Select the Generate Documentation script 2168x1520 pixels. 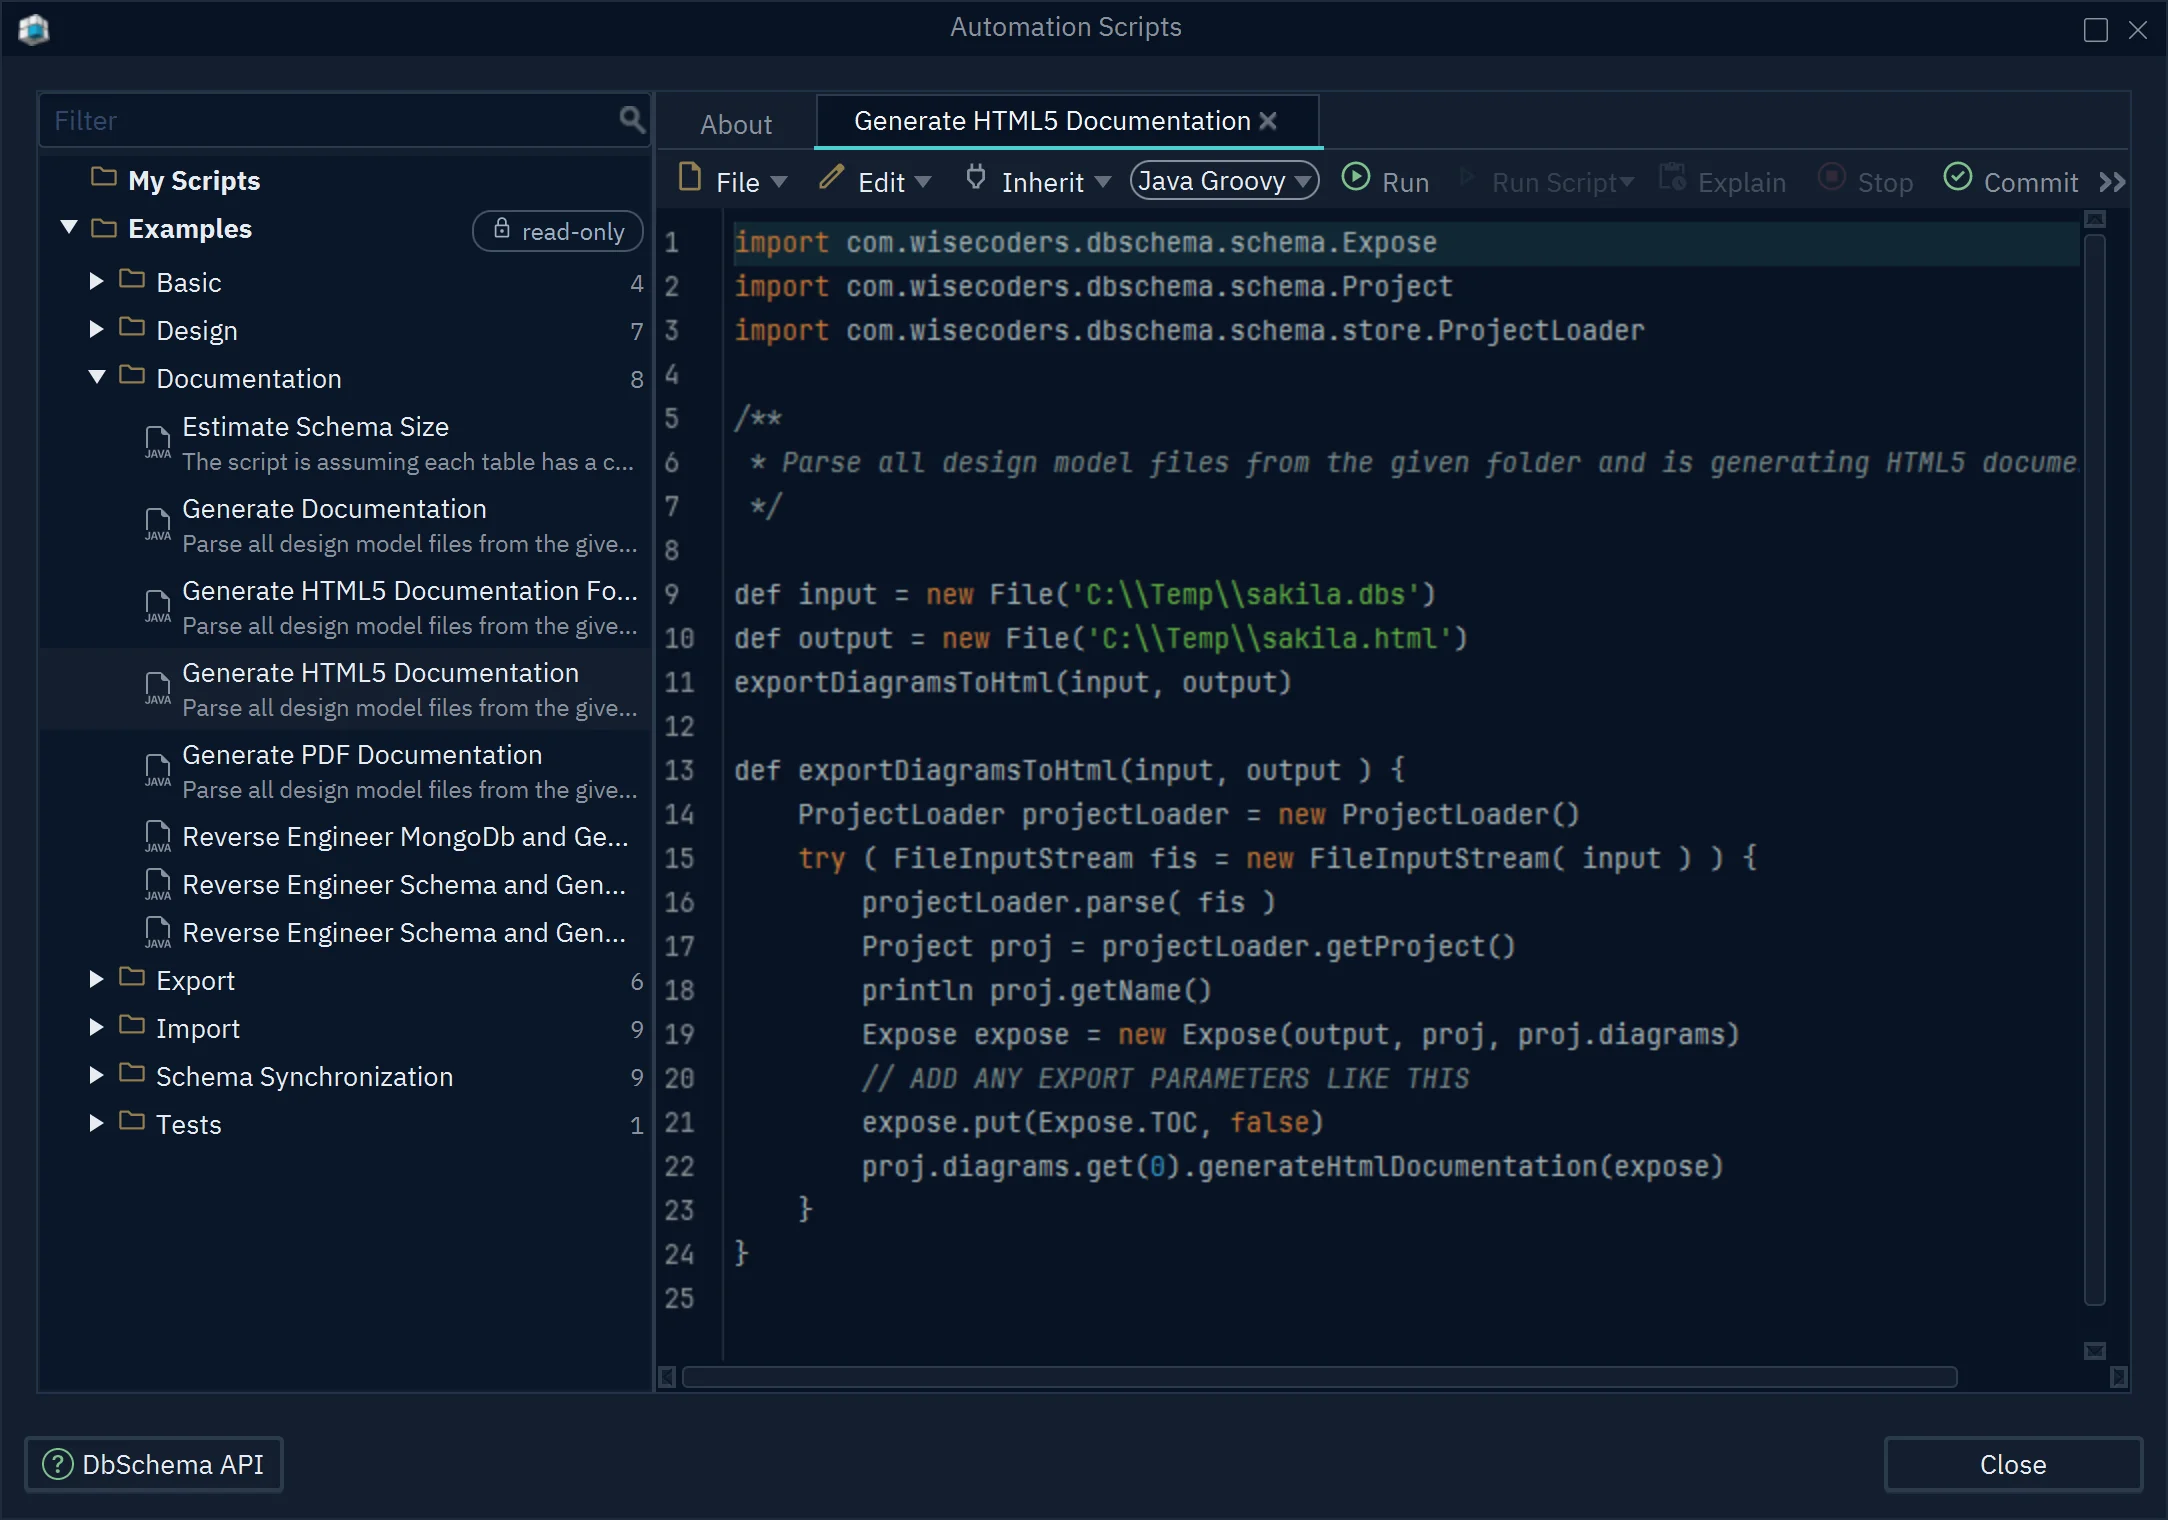(346, 525)
